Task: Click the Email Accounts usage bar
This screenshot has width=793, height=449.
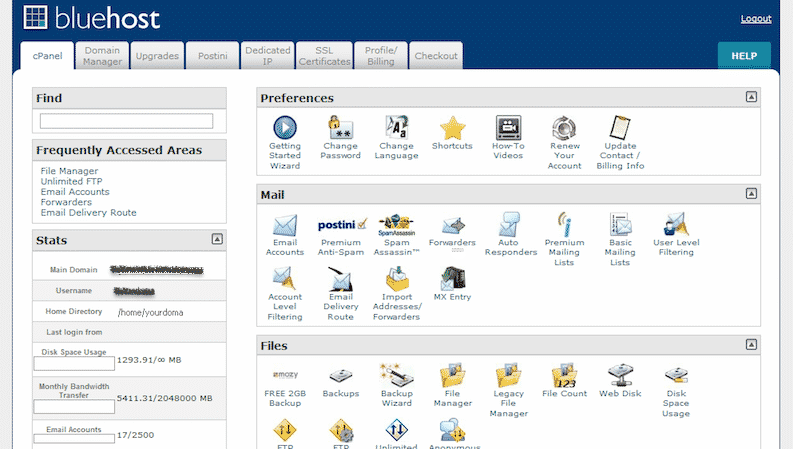Action: click(74, 438)
